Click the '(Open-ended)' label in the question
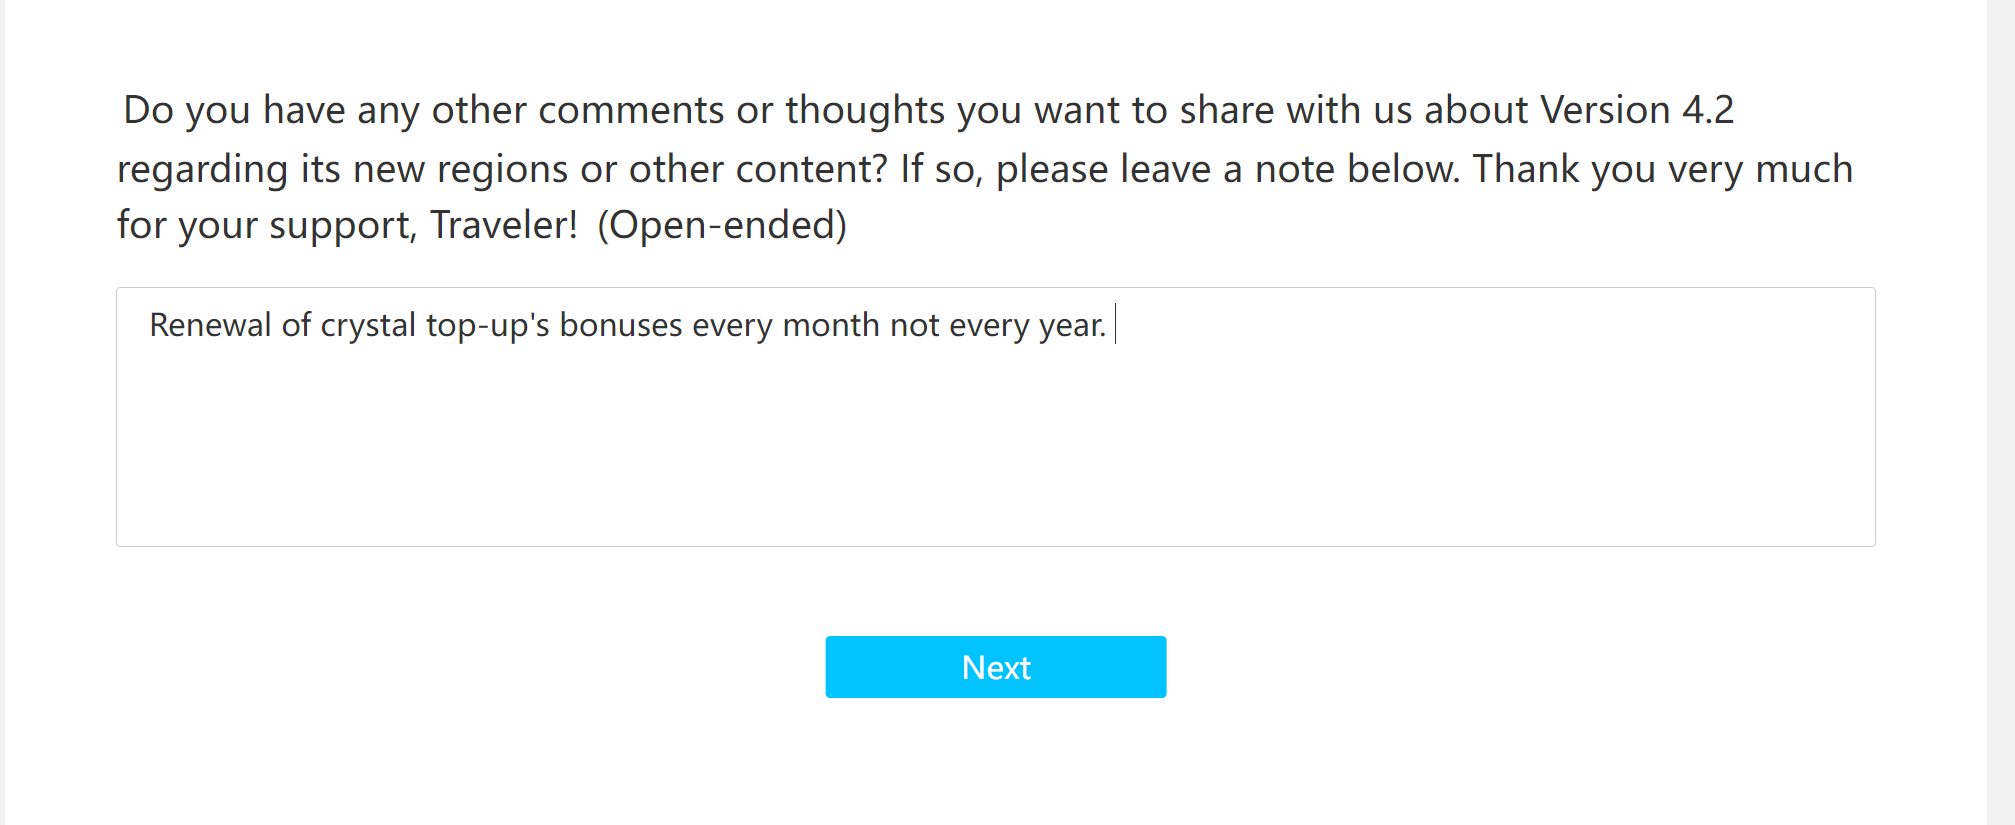Image resolution: width=2015 pixels, height=825 pixels. click(722, 225)
